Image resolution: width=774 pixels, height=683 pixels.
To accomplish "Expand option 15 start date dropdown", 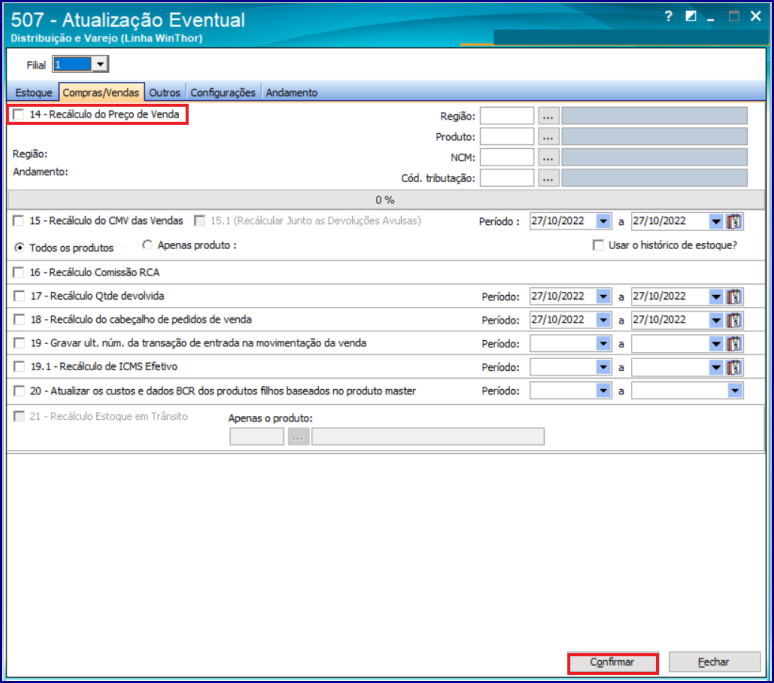I will (x=603, y=222).
